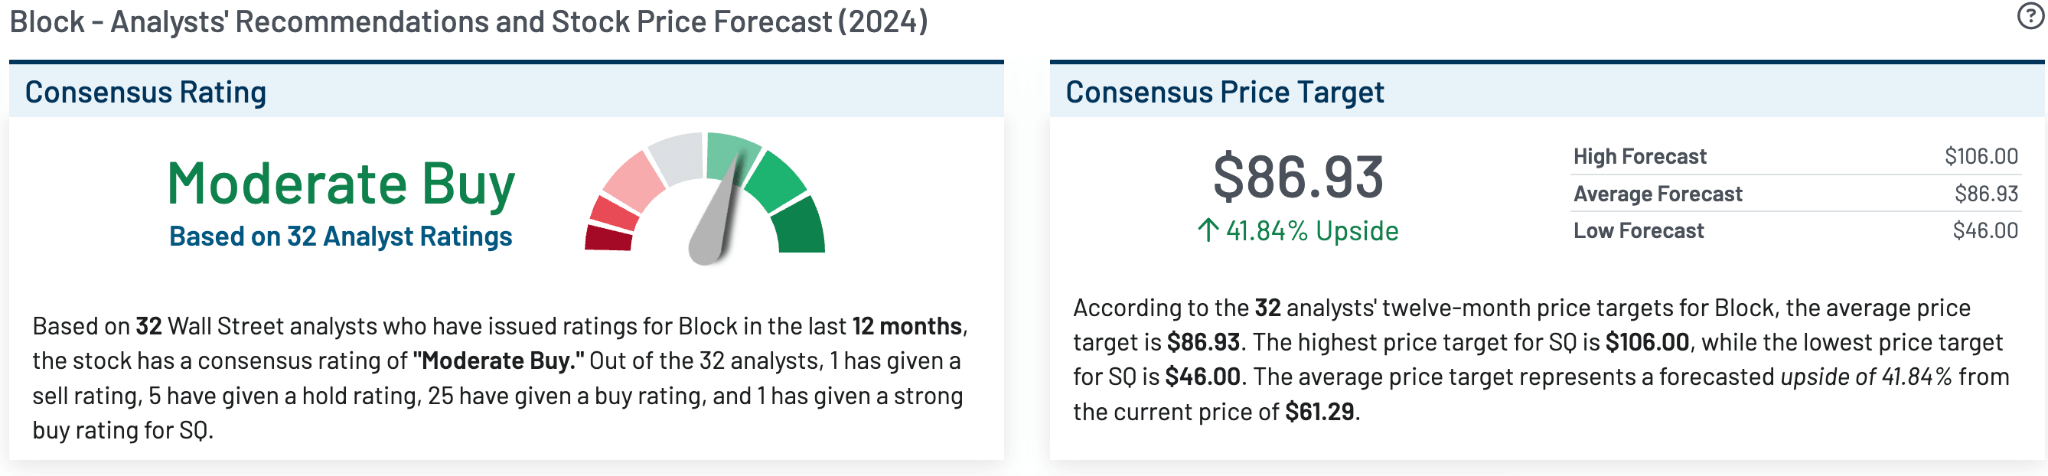
Task: Click the gauge needle pointer
Action: (717, 214)
